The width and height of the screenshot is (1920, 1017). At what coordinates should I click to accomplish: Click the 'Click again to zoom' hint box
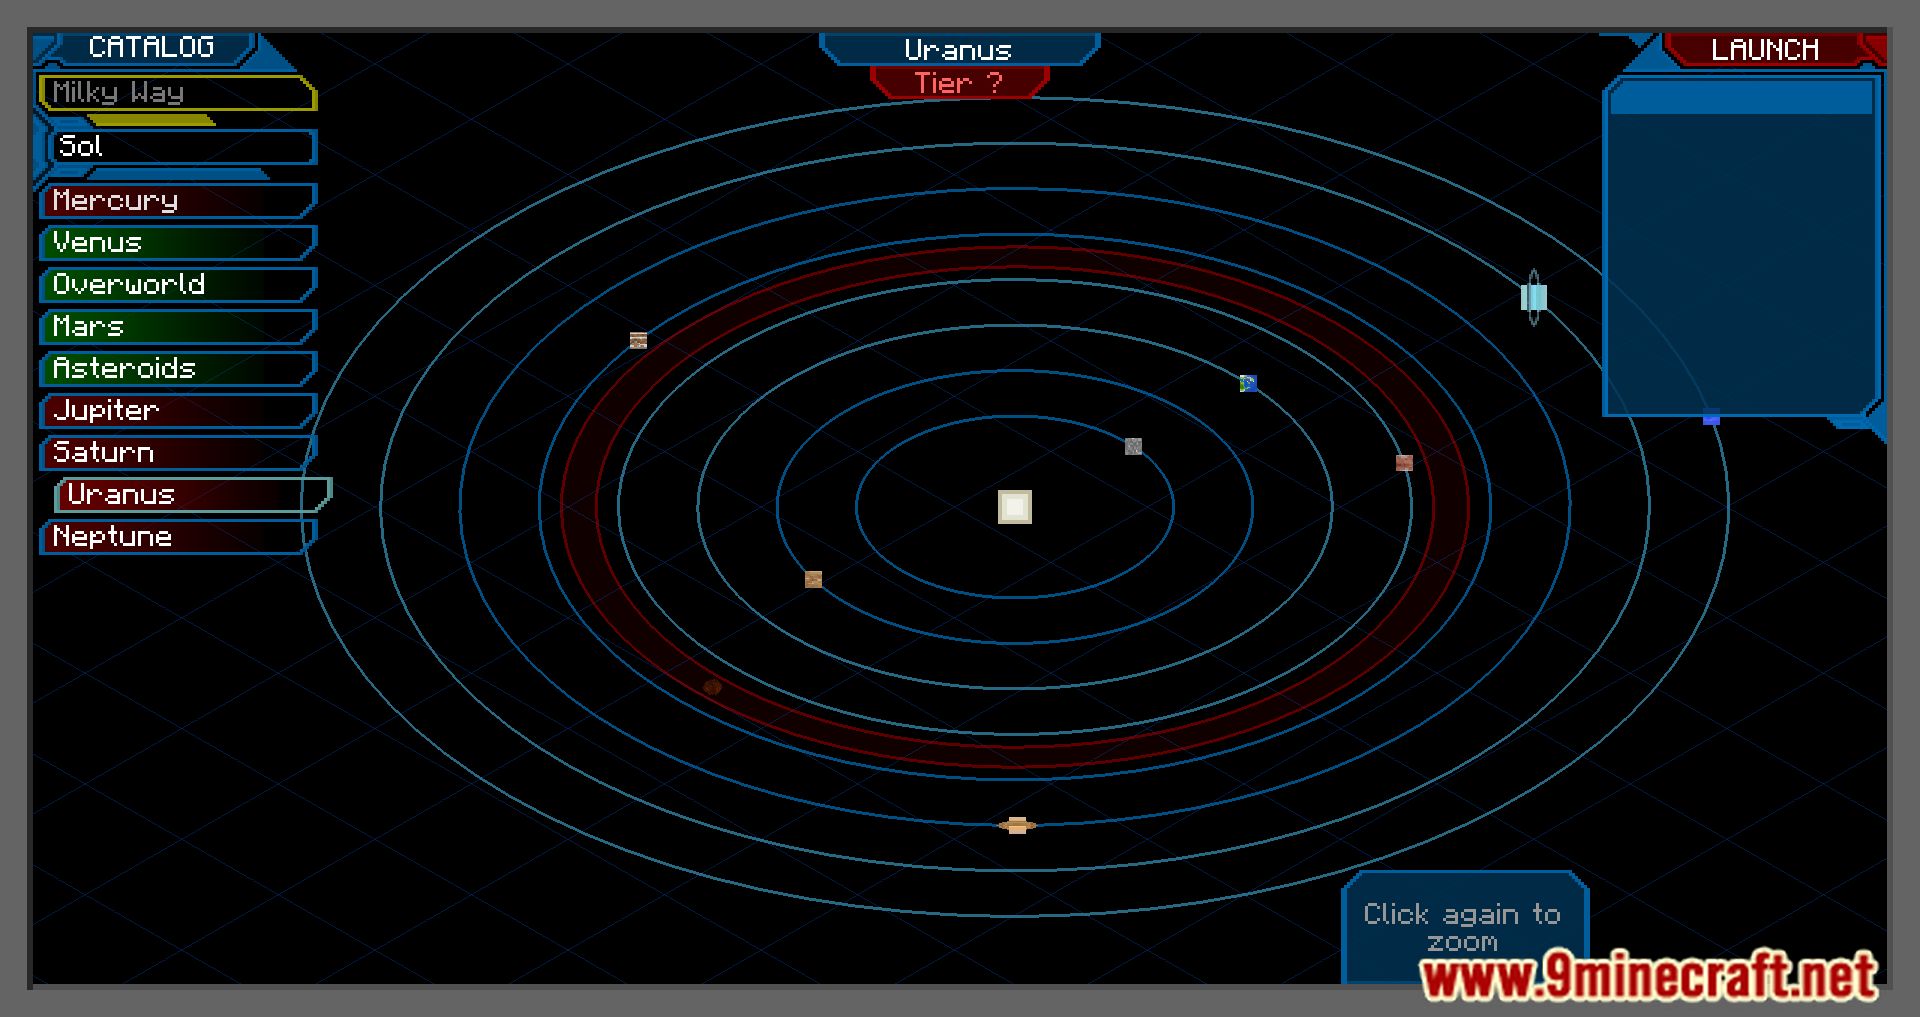[x=1464, y=928]
